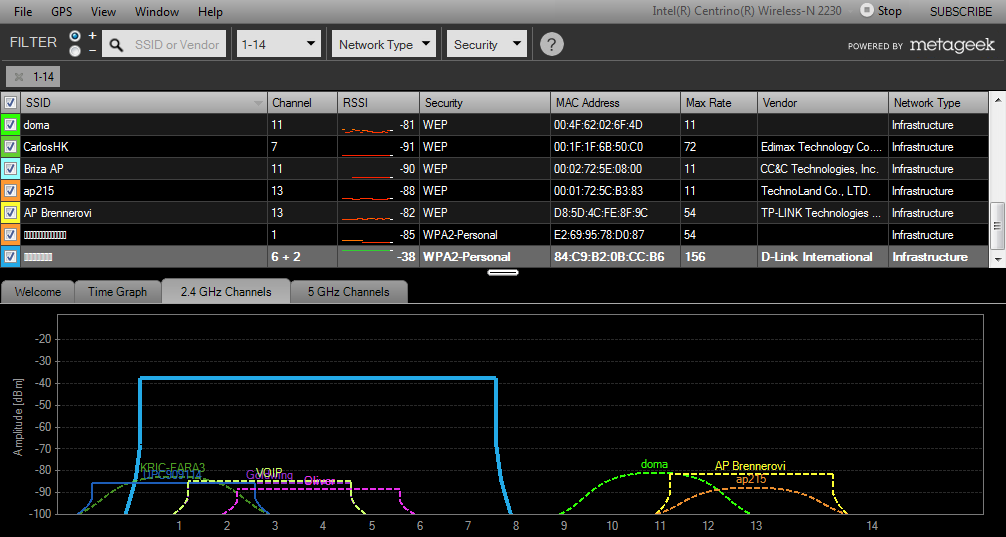Open the 1-14 channels dropdown
This screenshot has width=1006, height=537.
click(279, 44)
